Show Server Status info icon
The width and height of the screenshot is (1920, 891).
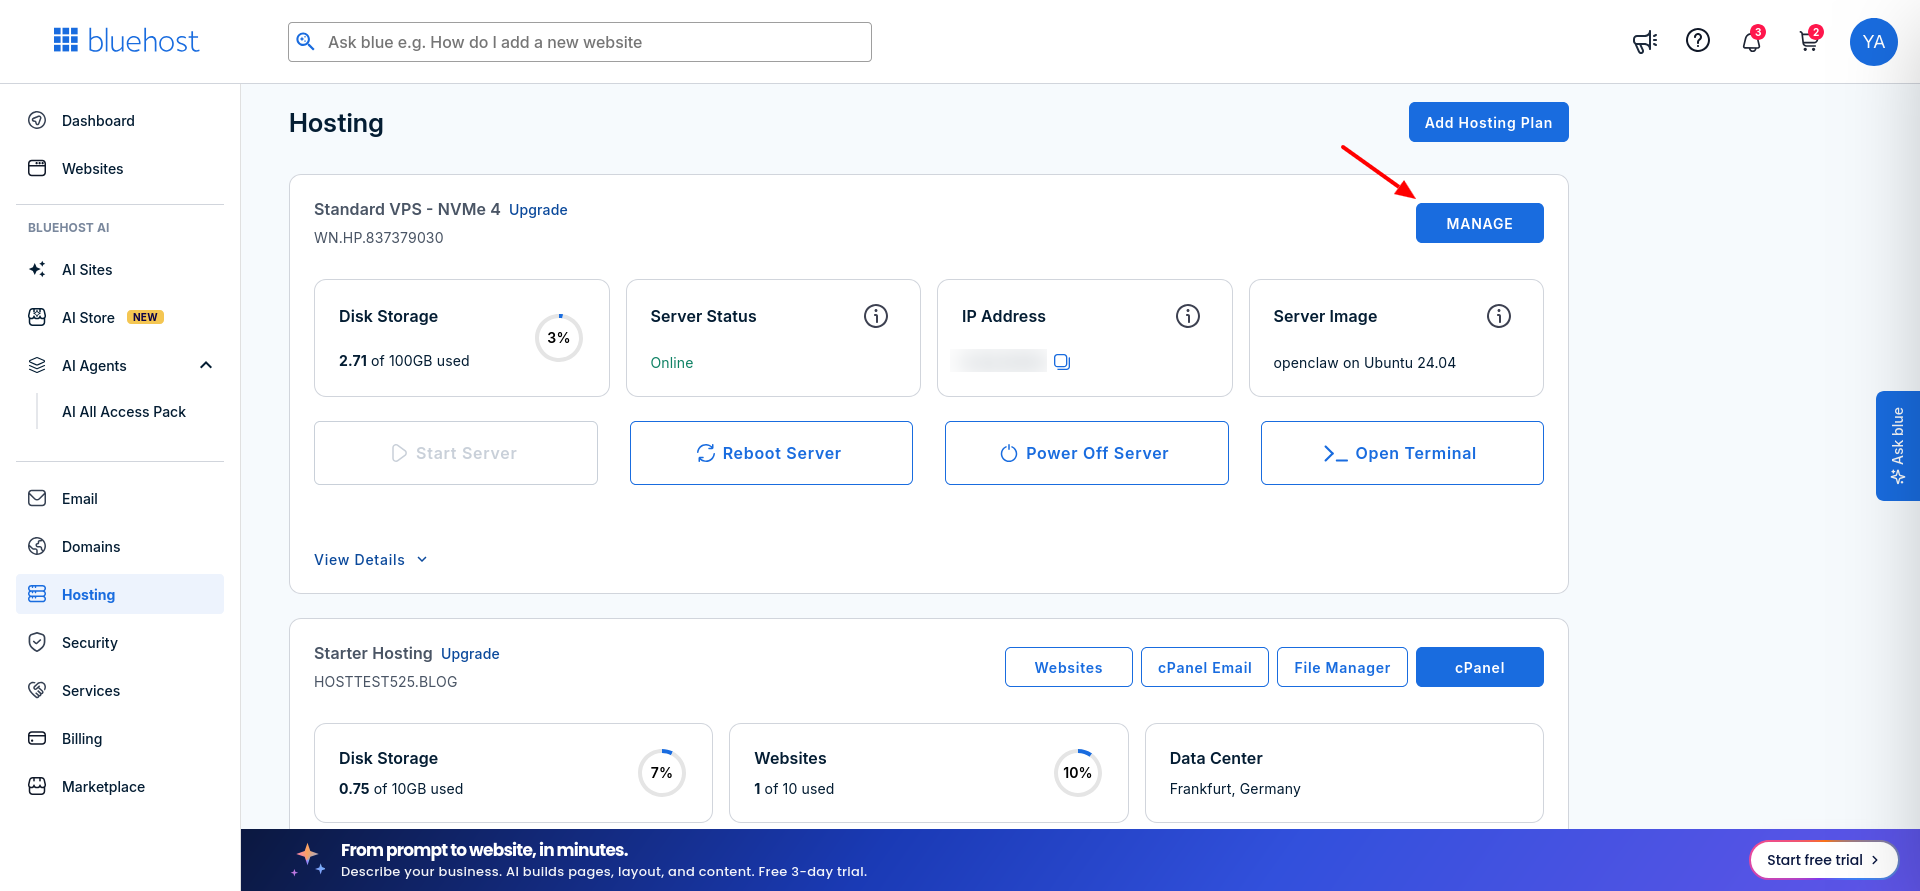pyautogui.click(x=876, y=316)
